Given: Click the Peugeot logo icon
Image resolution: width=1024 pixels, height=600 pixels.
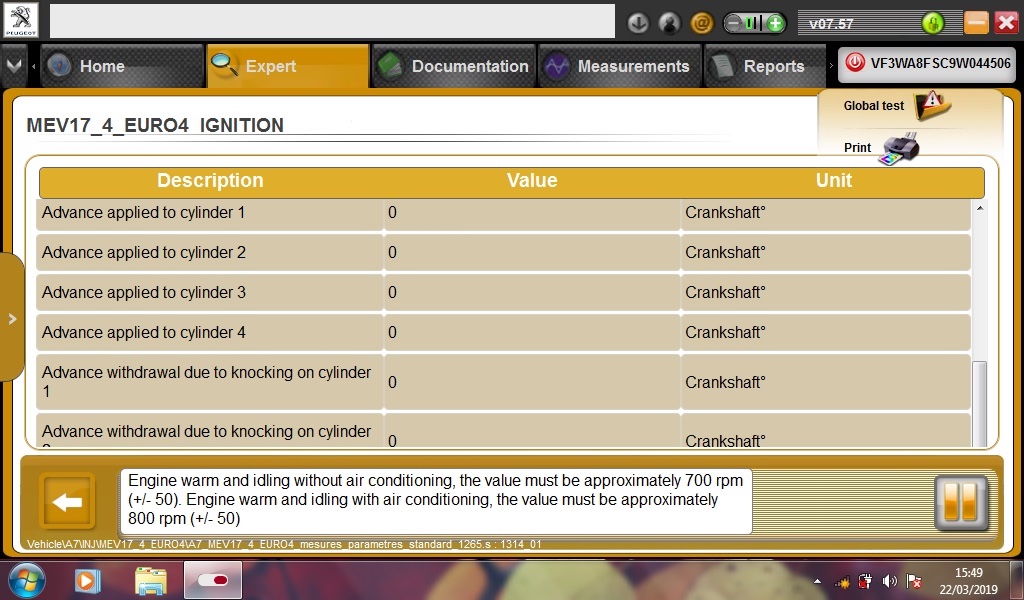Looking at the screenshot, I should (x=20, y=20).
